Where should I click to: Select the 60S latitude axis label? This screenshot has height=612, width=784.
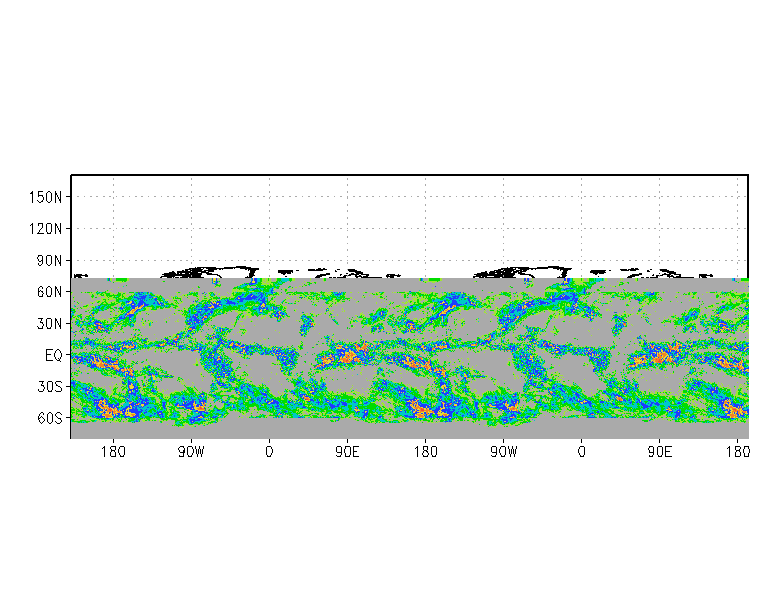coord(50,418)
